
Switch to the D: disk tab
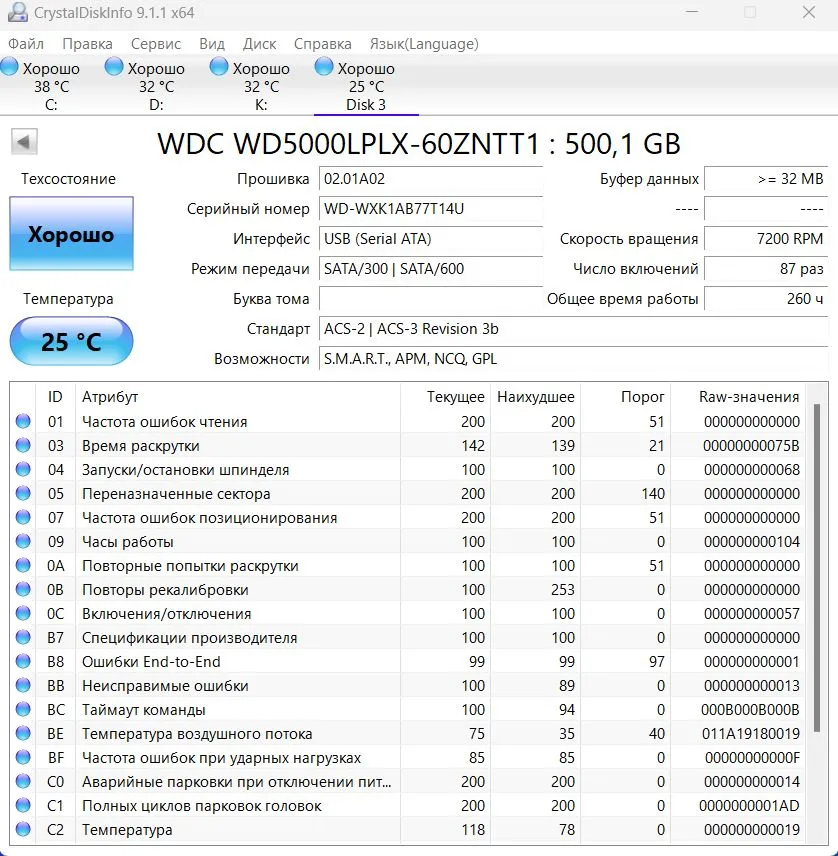(x=156, y=86)
